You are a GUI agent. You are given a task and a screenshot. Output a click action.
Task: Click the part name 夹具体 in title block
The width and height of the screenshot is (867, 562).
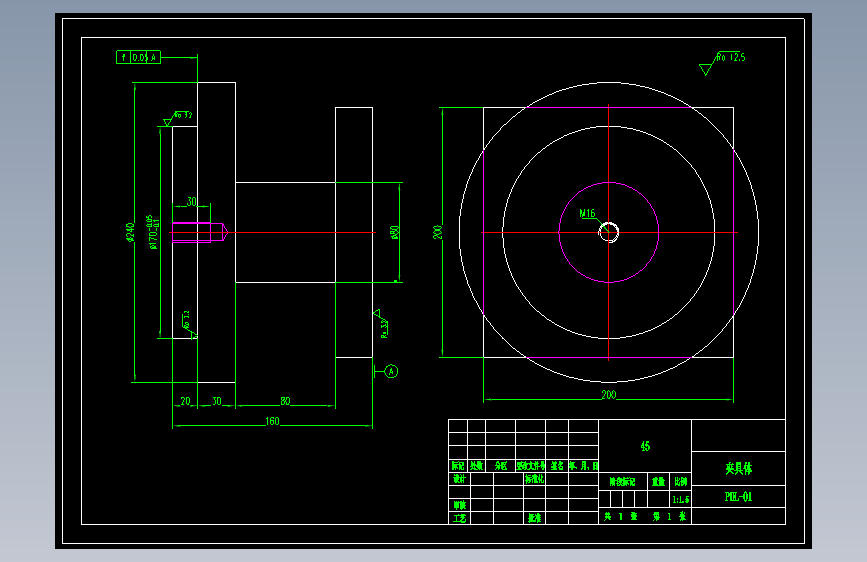739,469
